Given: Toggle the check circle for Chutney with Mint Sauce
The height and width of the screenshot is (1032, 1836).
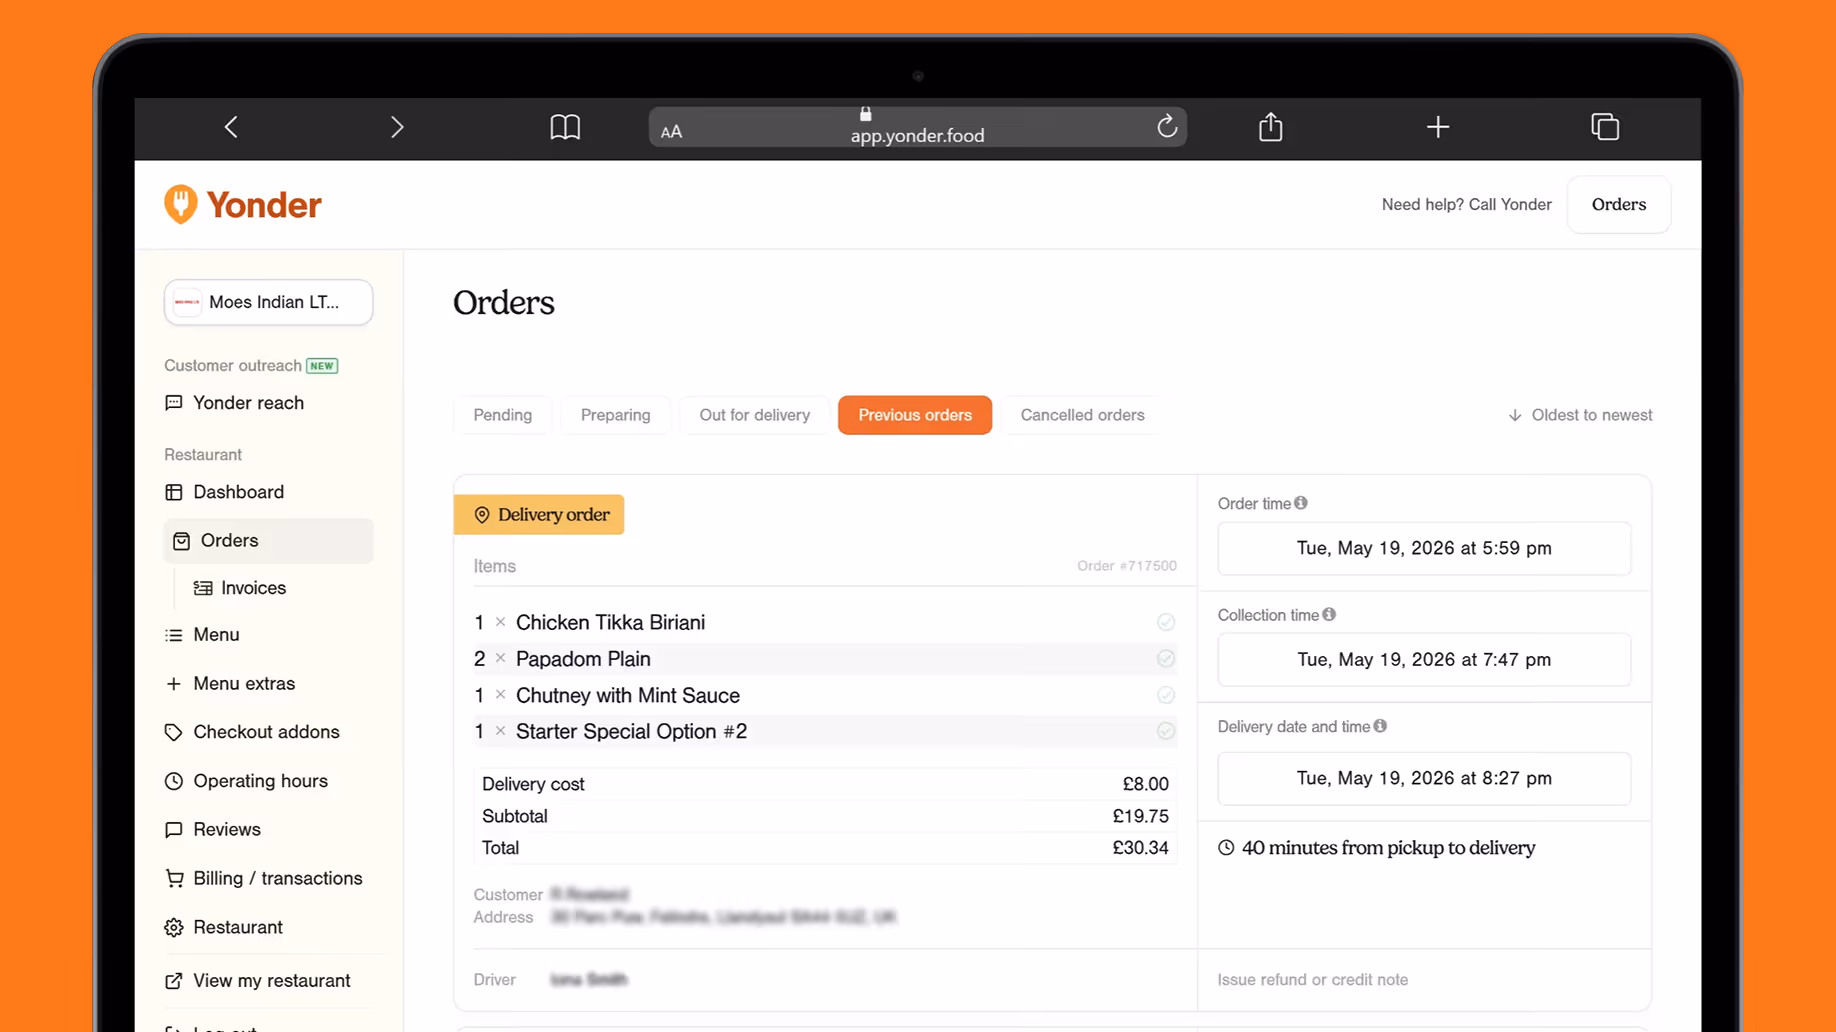Looking at the screenshot, I should (x=1166, y=695).
